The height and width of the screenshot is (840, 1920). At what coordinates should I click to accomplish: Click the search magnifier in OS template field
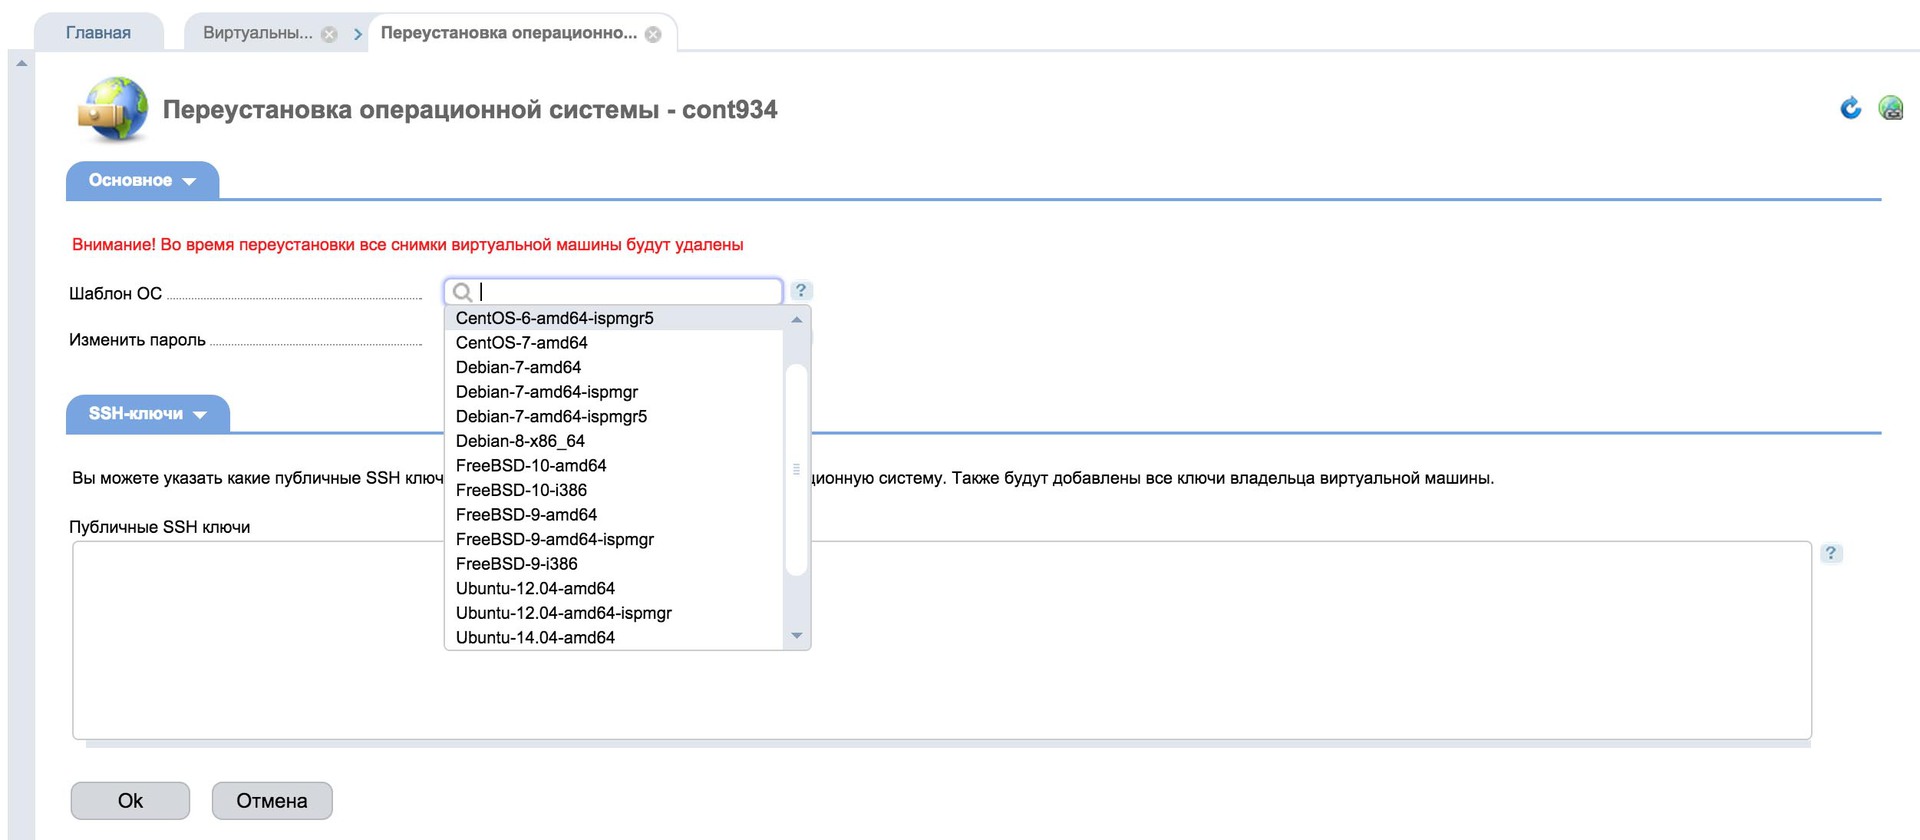(x=462, y=292)
